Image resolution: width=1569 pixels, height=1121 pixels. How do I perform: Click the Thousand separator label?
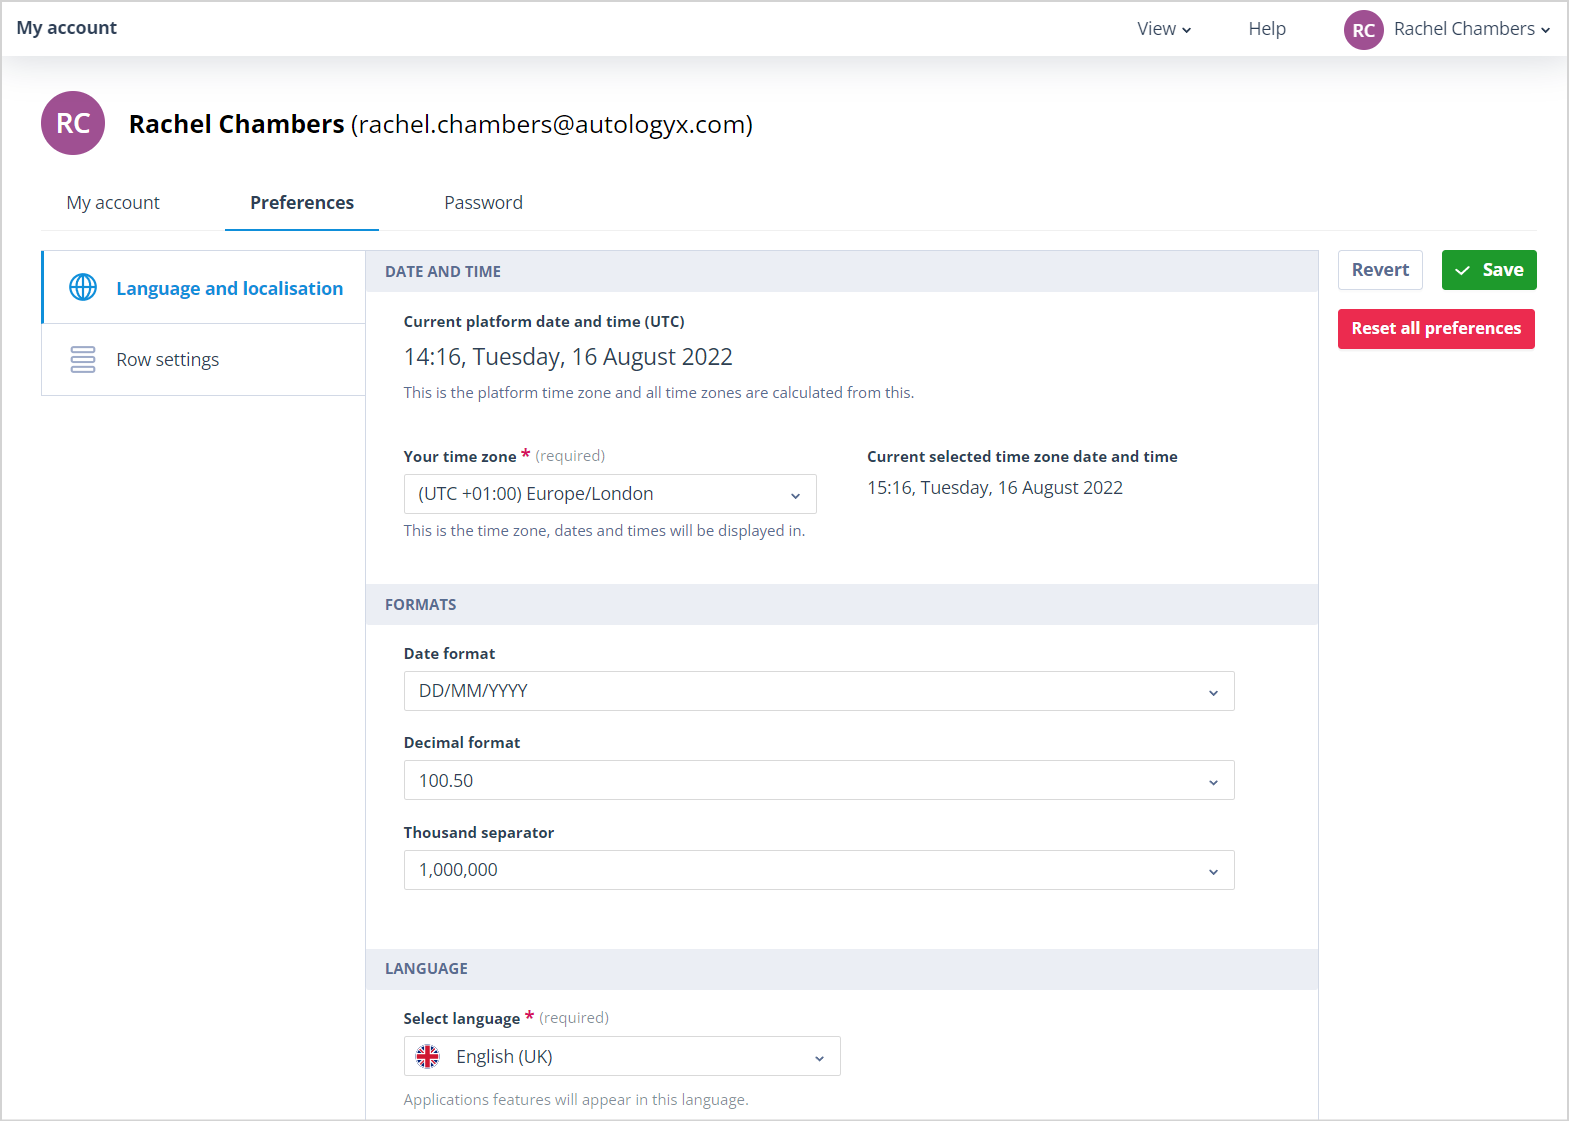tap(479, 833)
